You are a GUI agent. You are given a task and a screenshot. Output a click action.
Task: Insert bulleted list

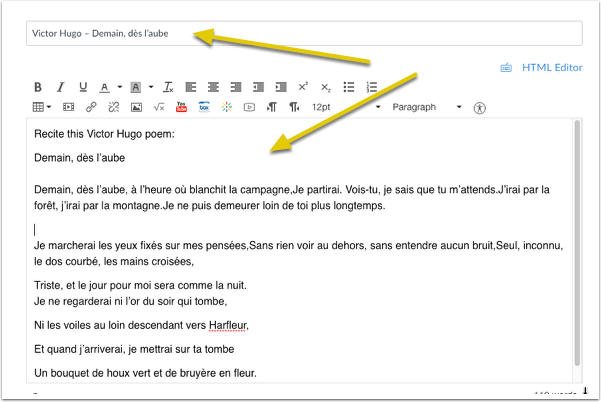[x=349, y=87]
